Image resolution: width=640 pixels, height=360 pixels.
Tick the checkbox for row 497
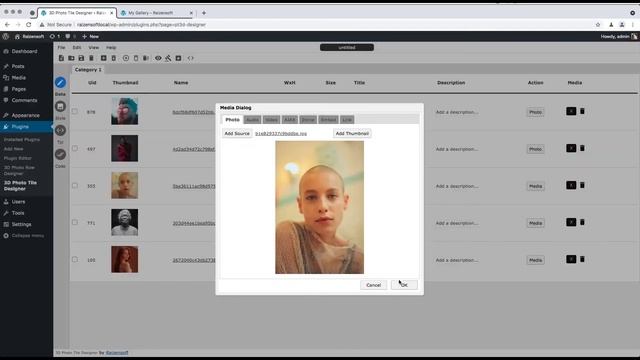75,148
